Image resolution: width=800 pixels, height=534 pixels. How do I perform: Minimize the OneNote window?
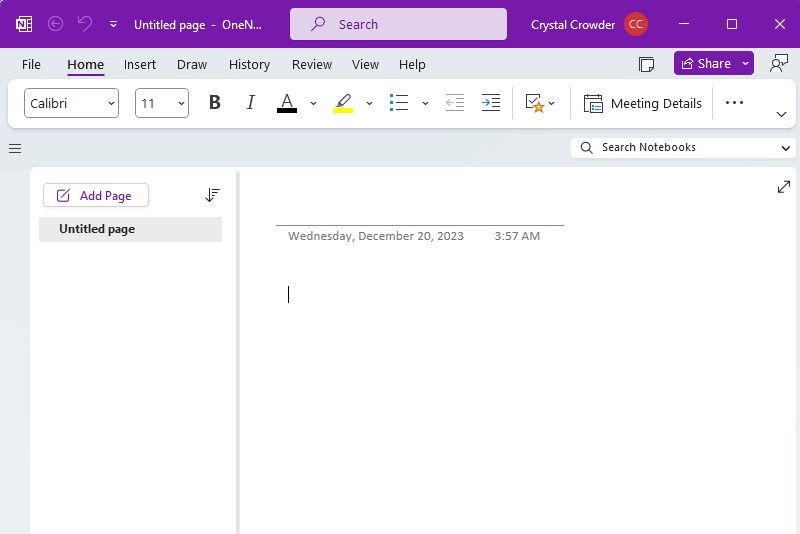tap(684, 24)
